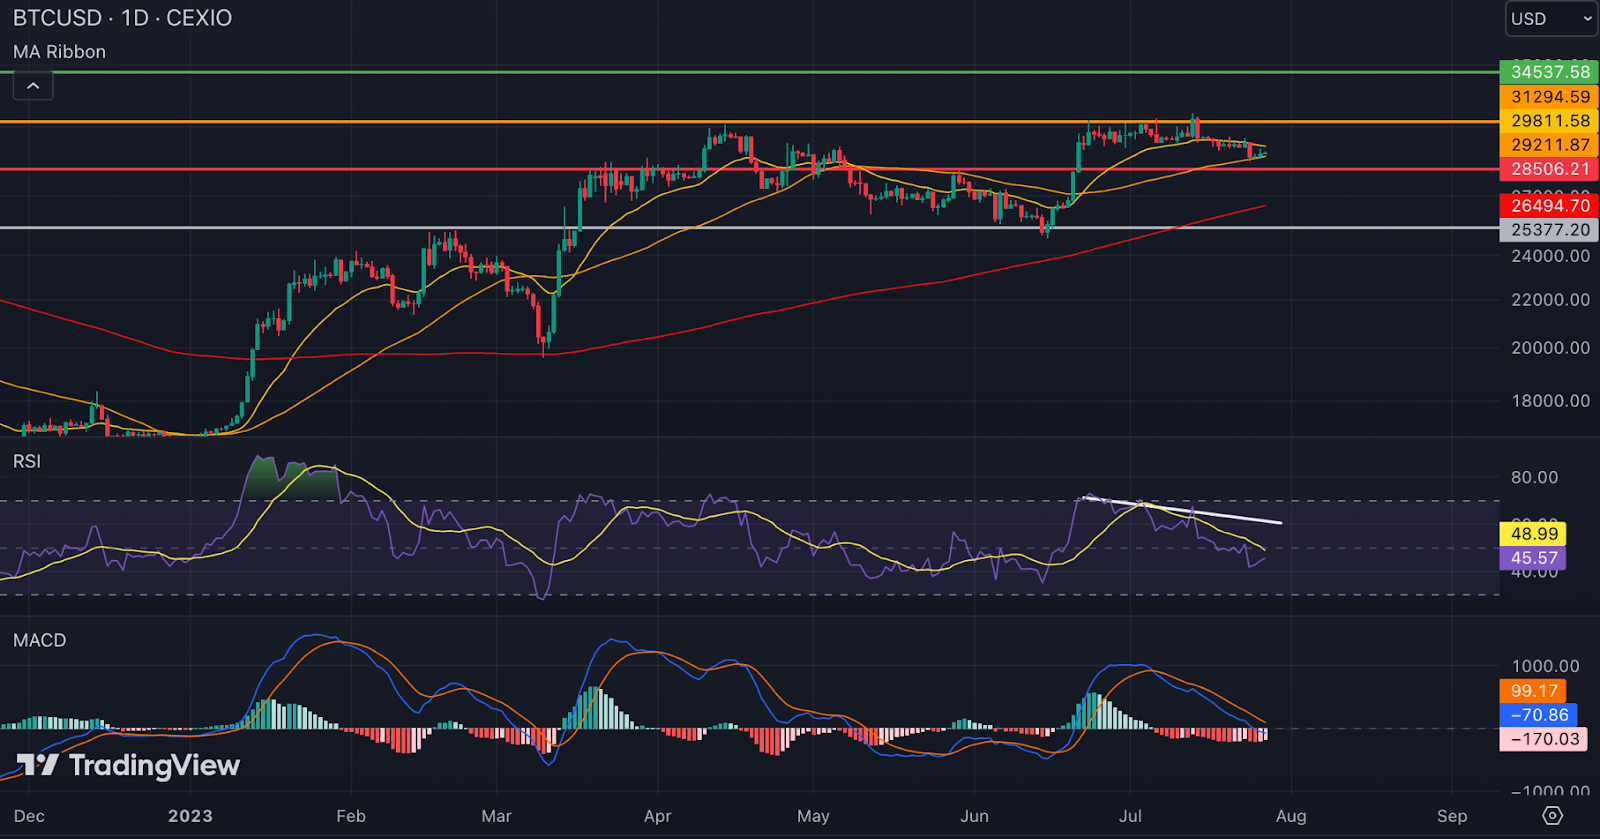Image resolution: width=1600 pixels, height=839 pixels.
Task: Click the Jun label on time axis
Action: [974, 816]
